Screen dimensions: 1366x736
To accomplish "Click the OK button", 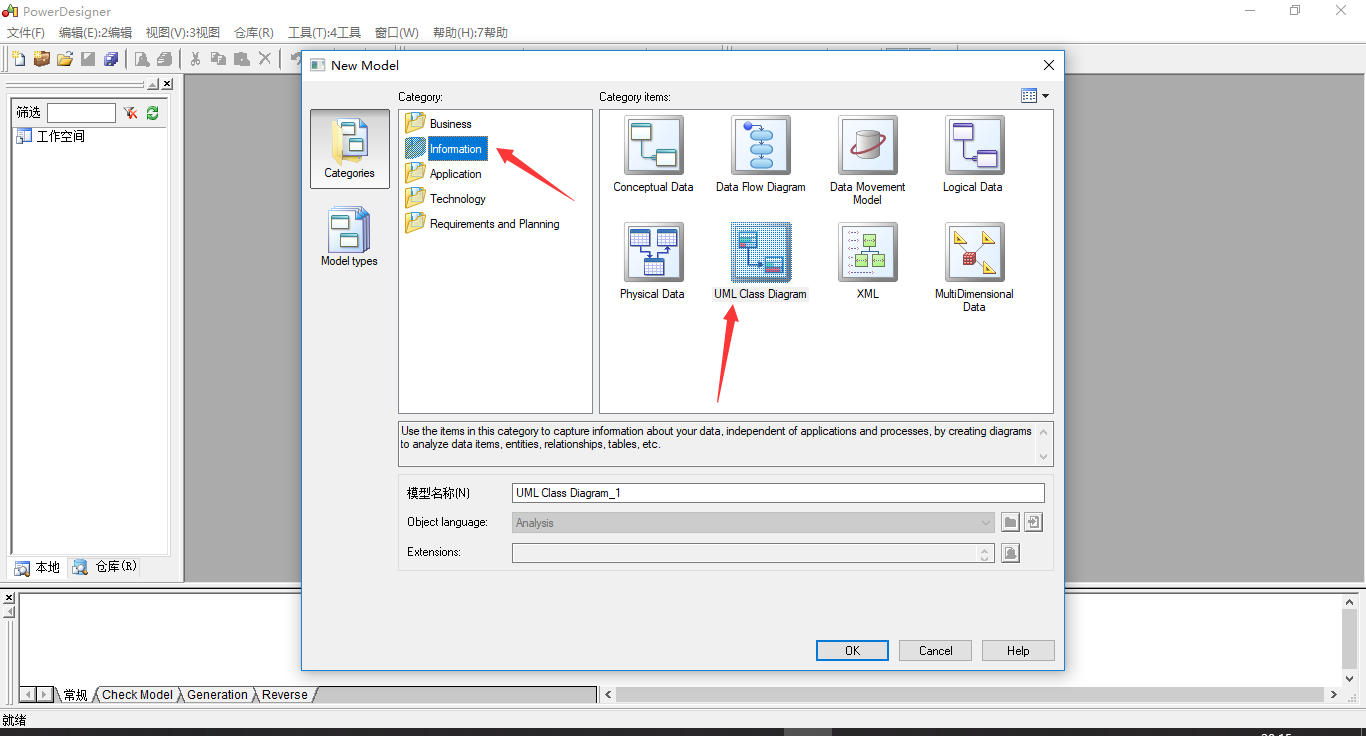I will 852,650.
